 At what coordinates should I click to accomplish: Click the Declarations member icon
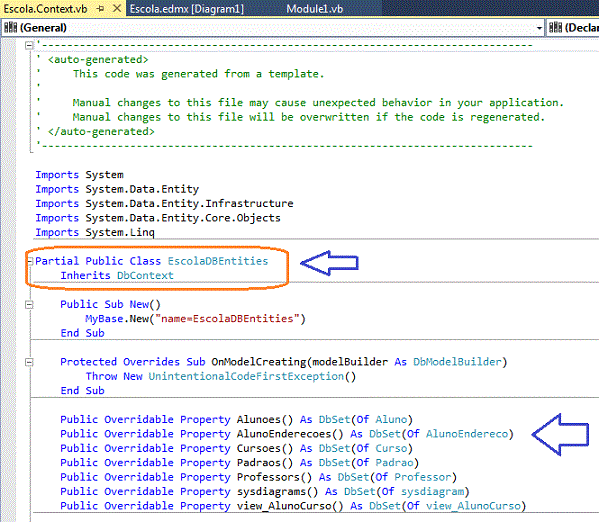click(x=555, y=28)
